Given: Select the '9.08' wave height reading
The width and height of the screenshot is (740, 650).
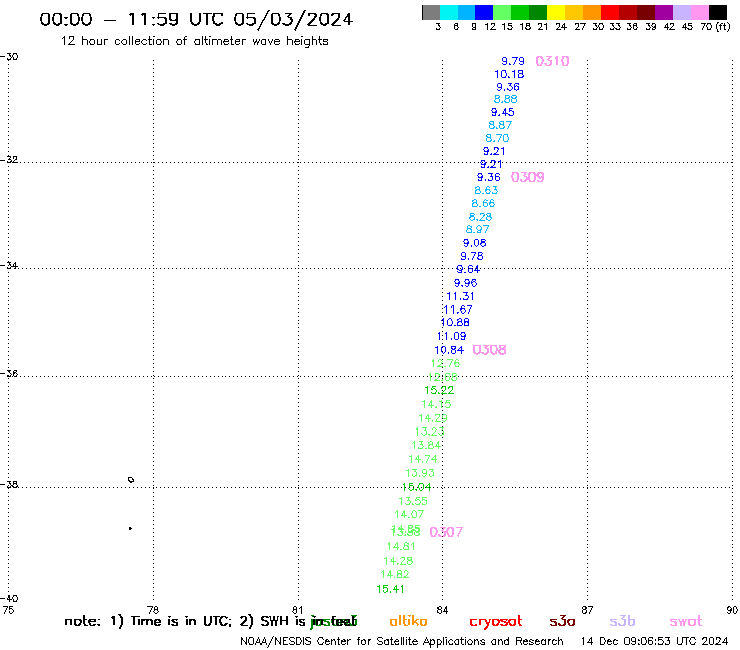Looking at the screenshot, I should pos(475,243).
